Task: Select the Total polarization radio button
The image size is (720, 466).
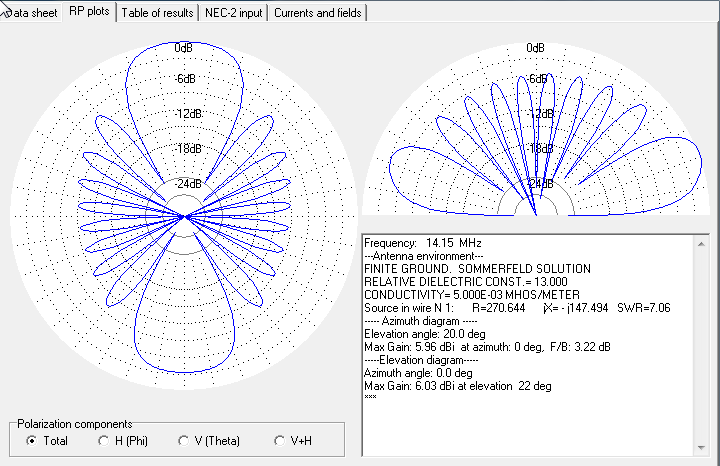Action: point(32,440)
